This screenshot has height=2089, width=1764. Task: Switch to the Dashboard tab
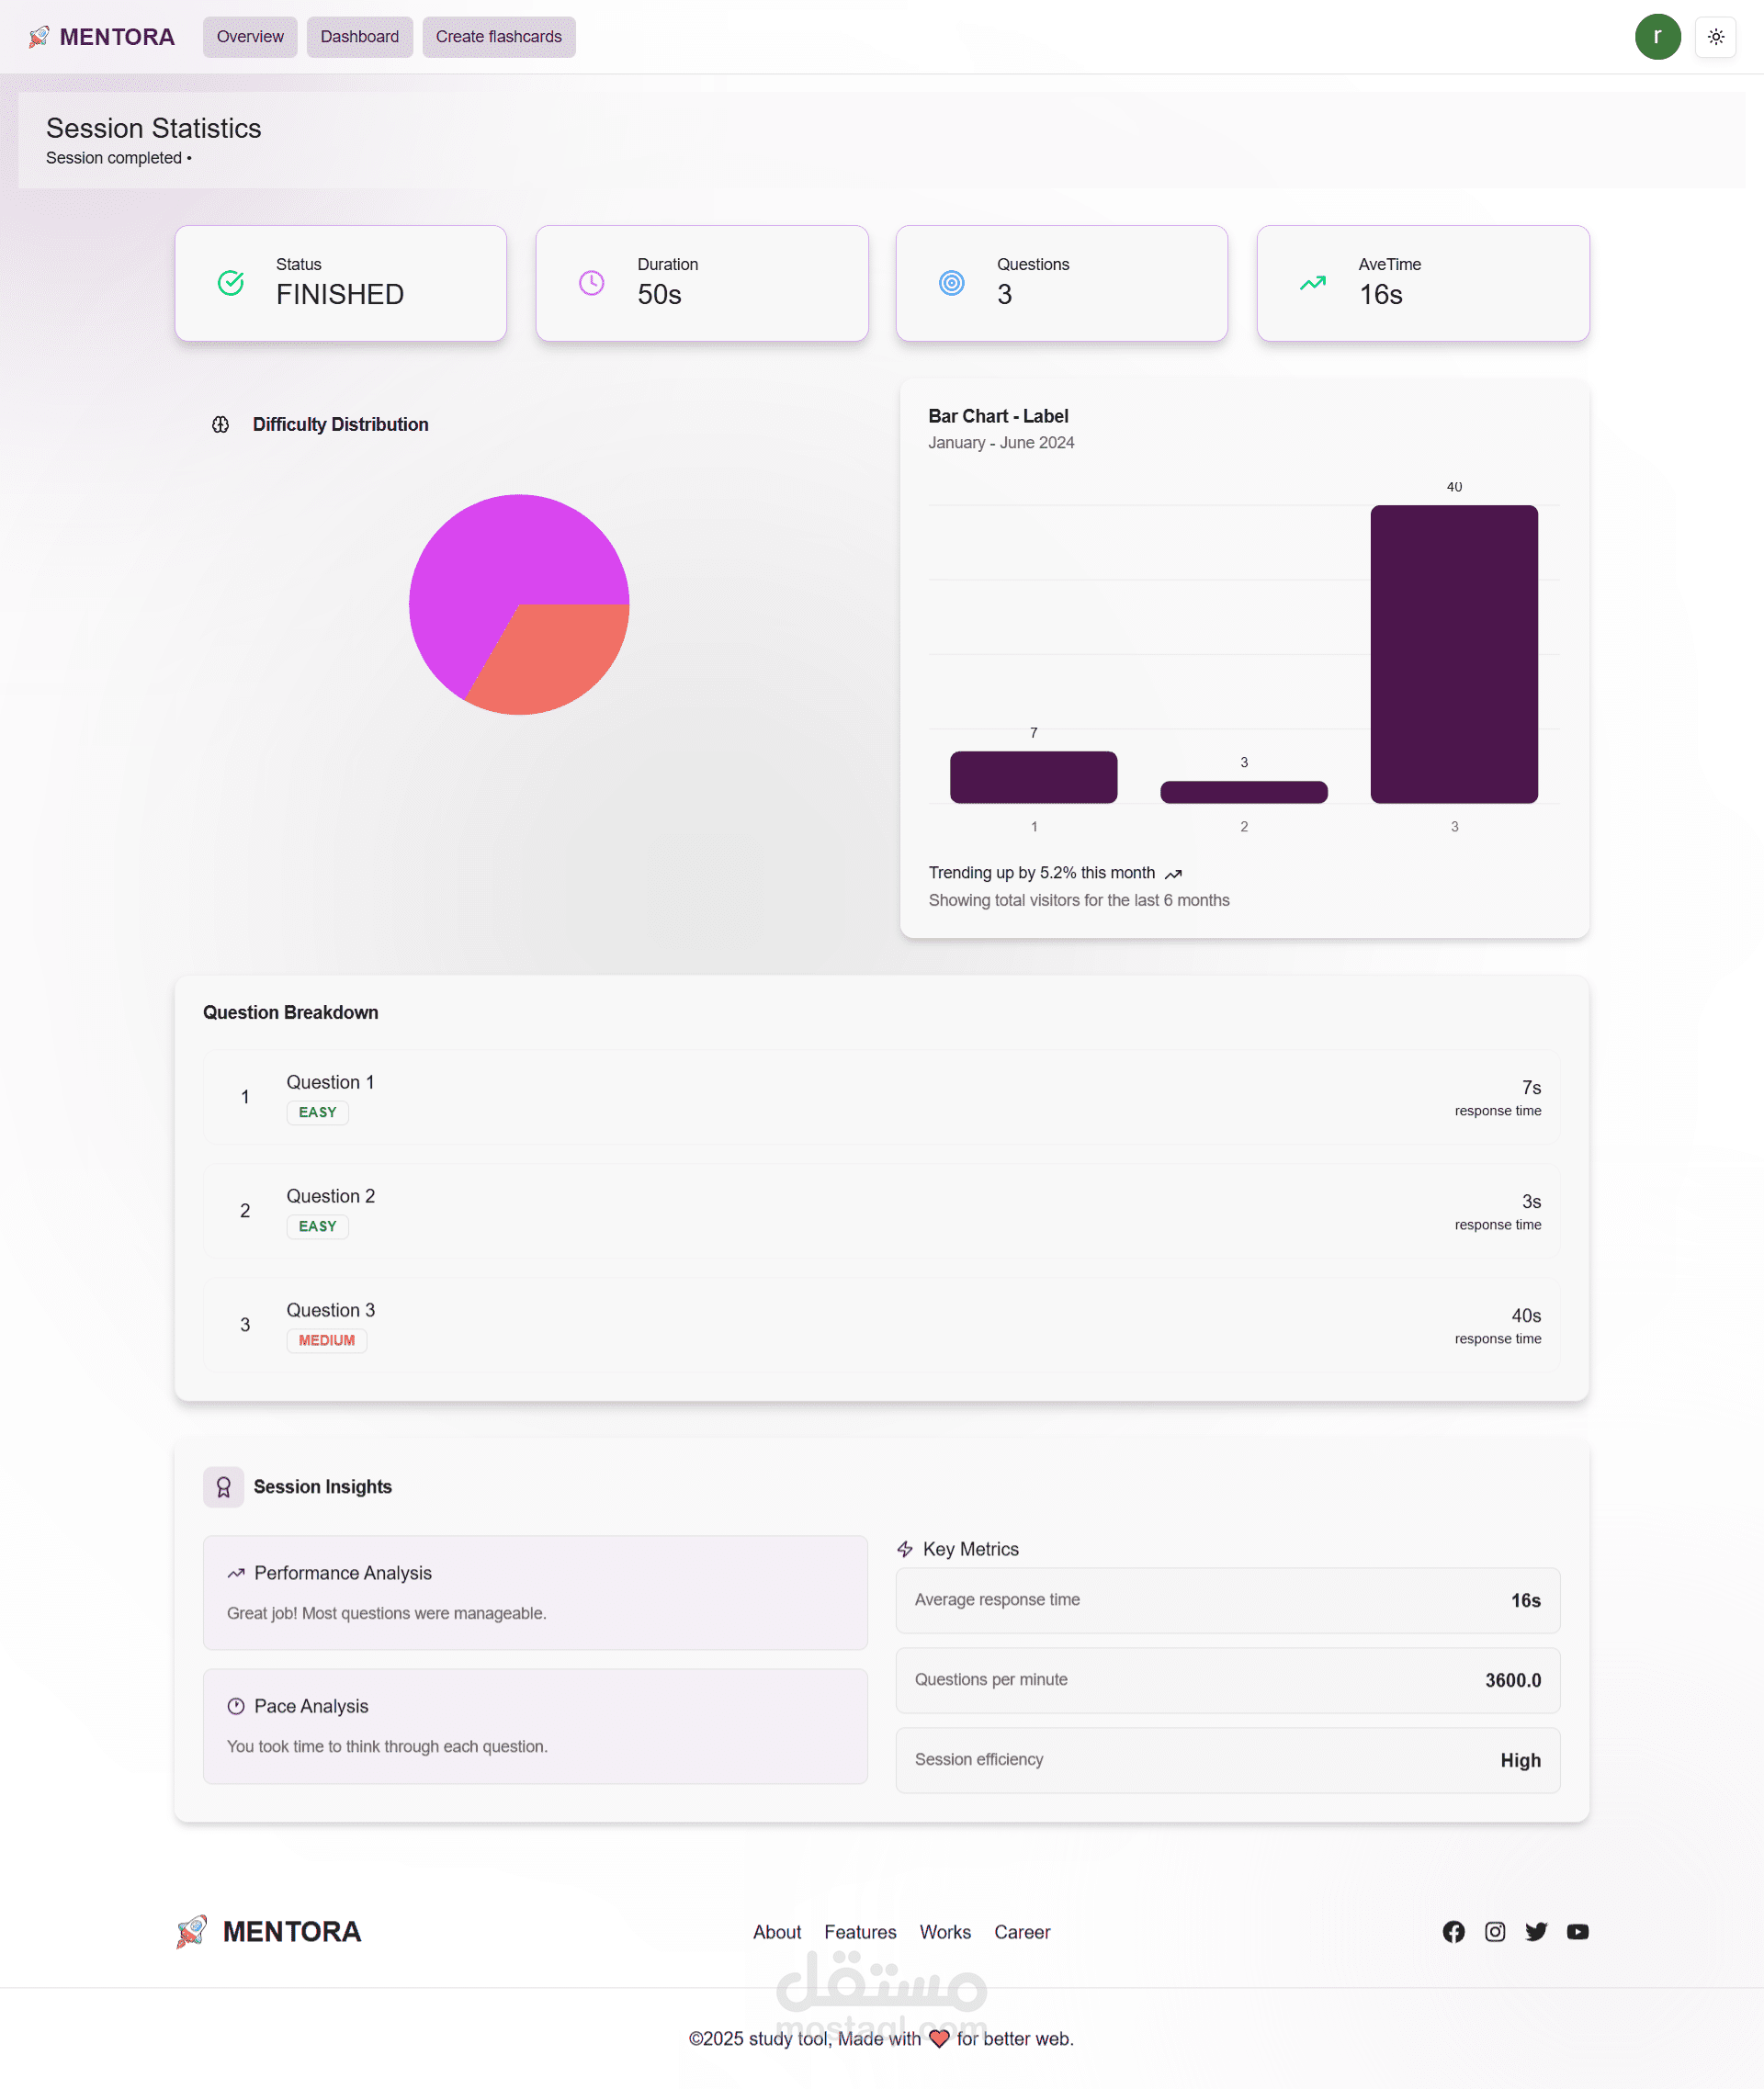(x=359, y=37)
